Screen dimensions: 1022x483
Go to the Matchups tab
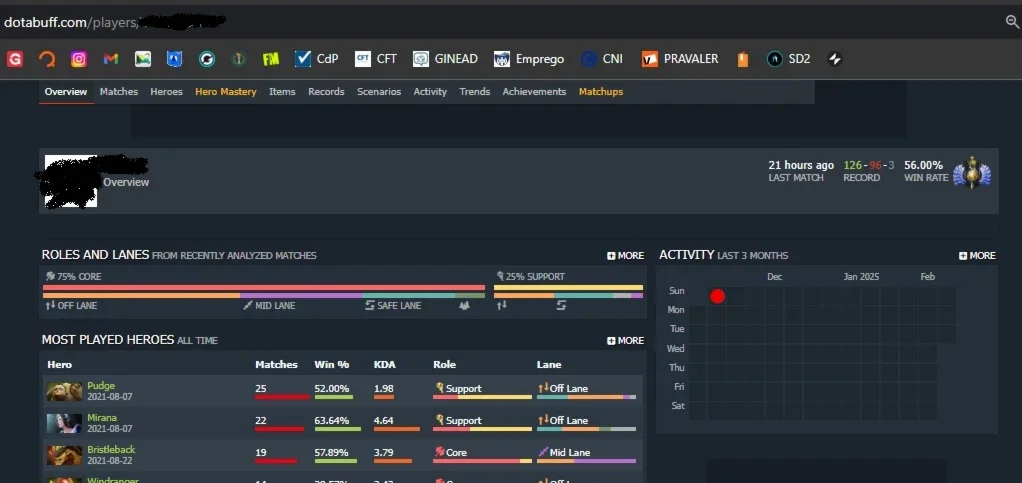pos(601,92)
